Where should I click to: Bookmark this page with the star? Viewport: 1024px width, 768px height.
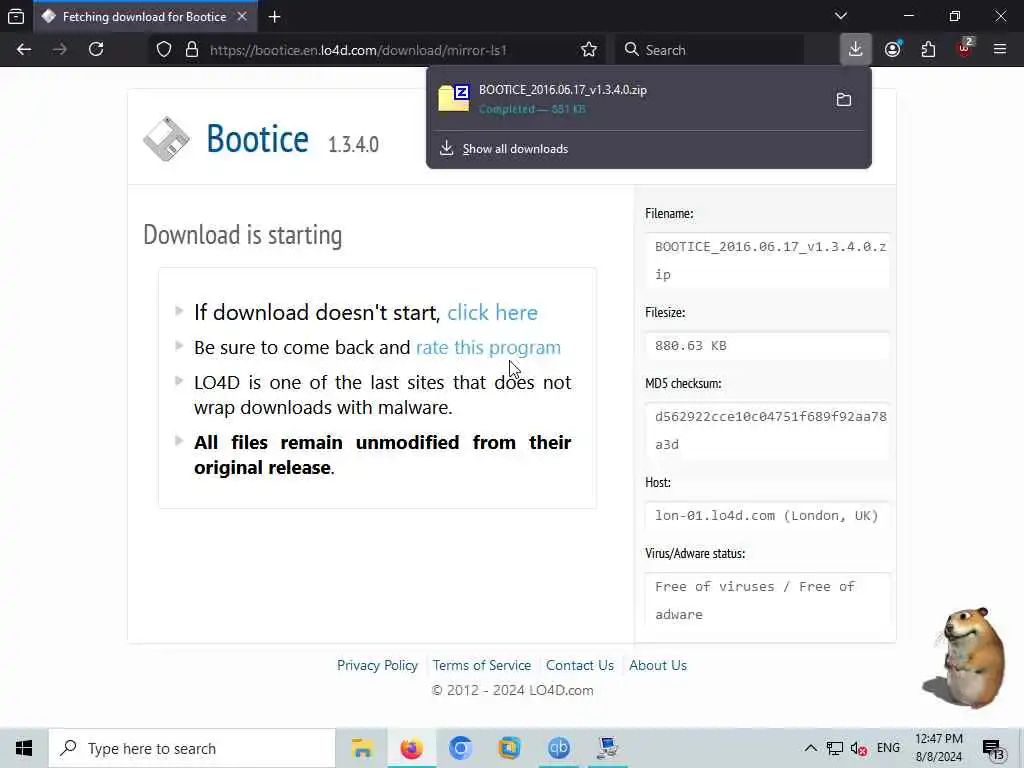pos(588,50)
